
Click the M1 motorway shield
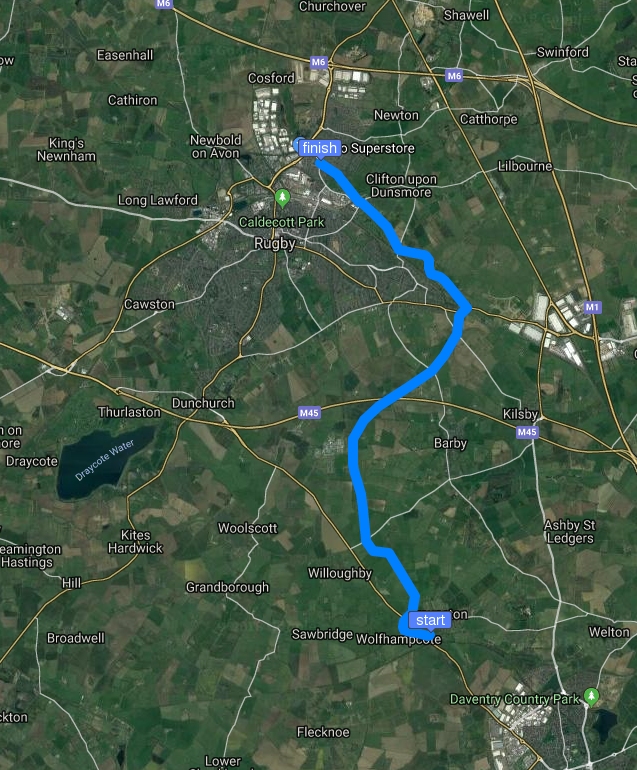point(592,307)
